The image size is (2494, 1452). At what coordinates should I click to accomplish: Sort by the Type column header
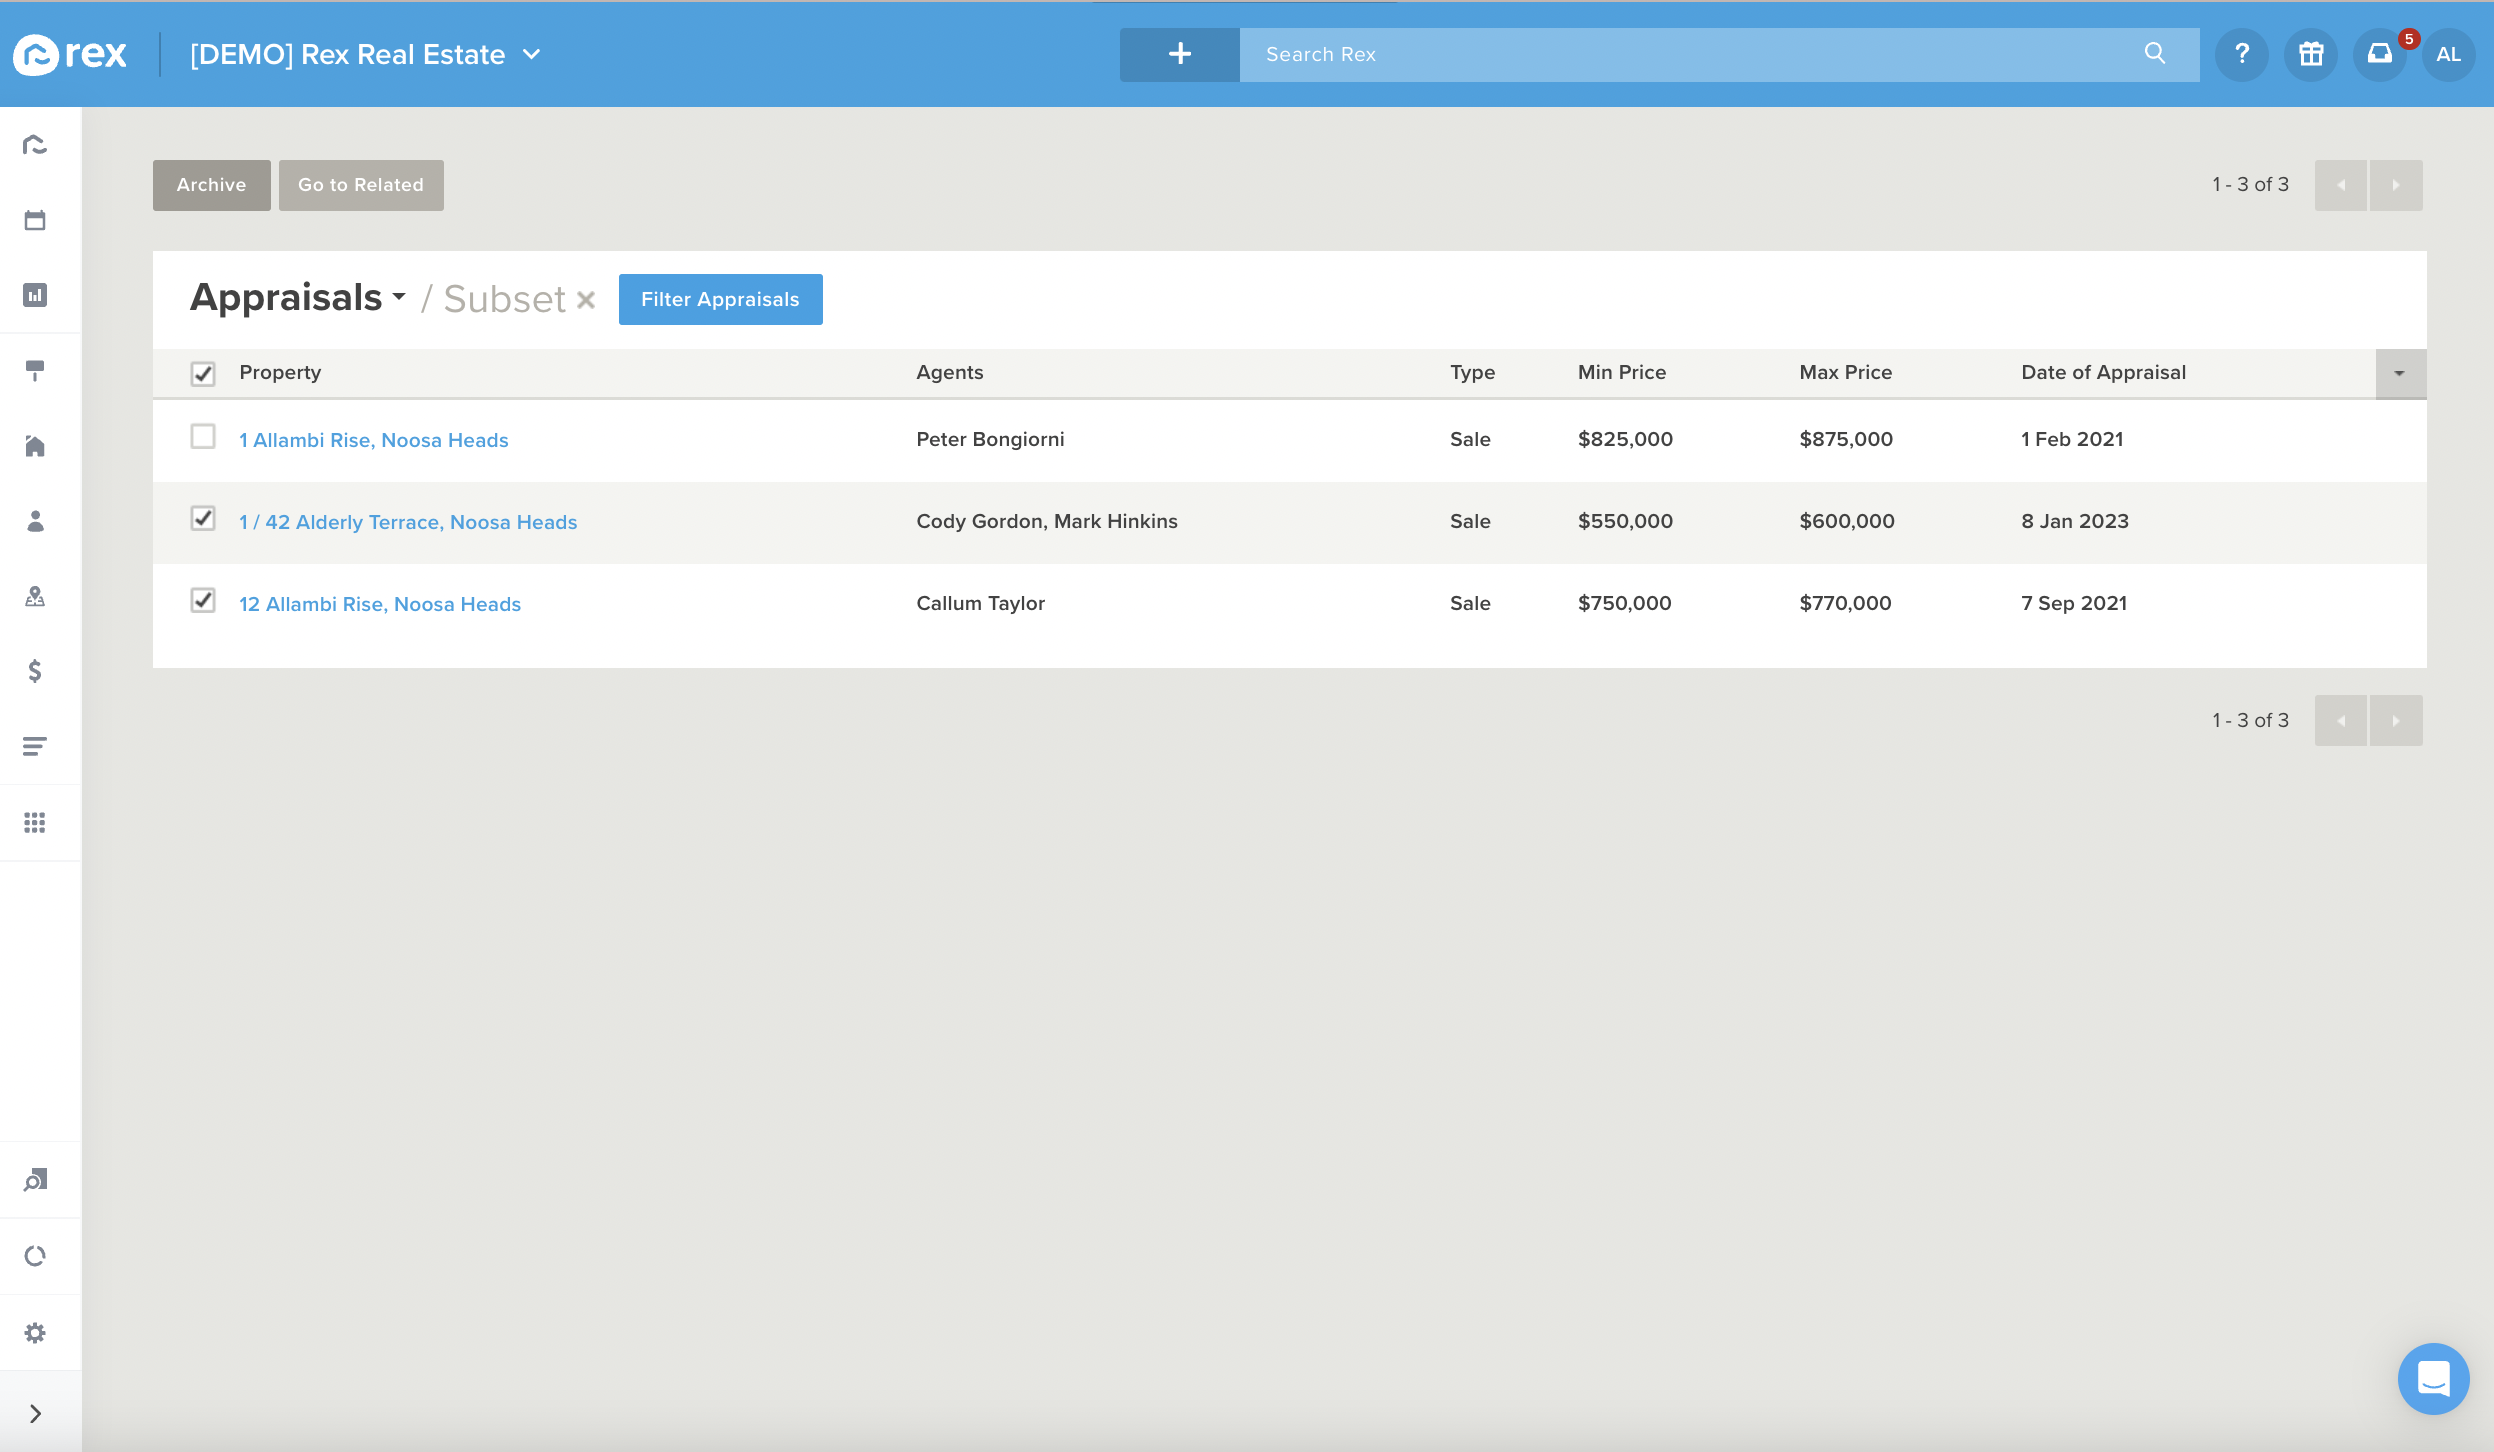(1472, 372)
